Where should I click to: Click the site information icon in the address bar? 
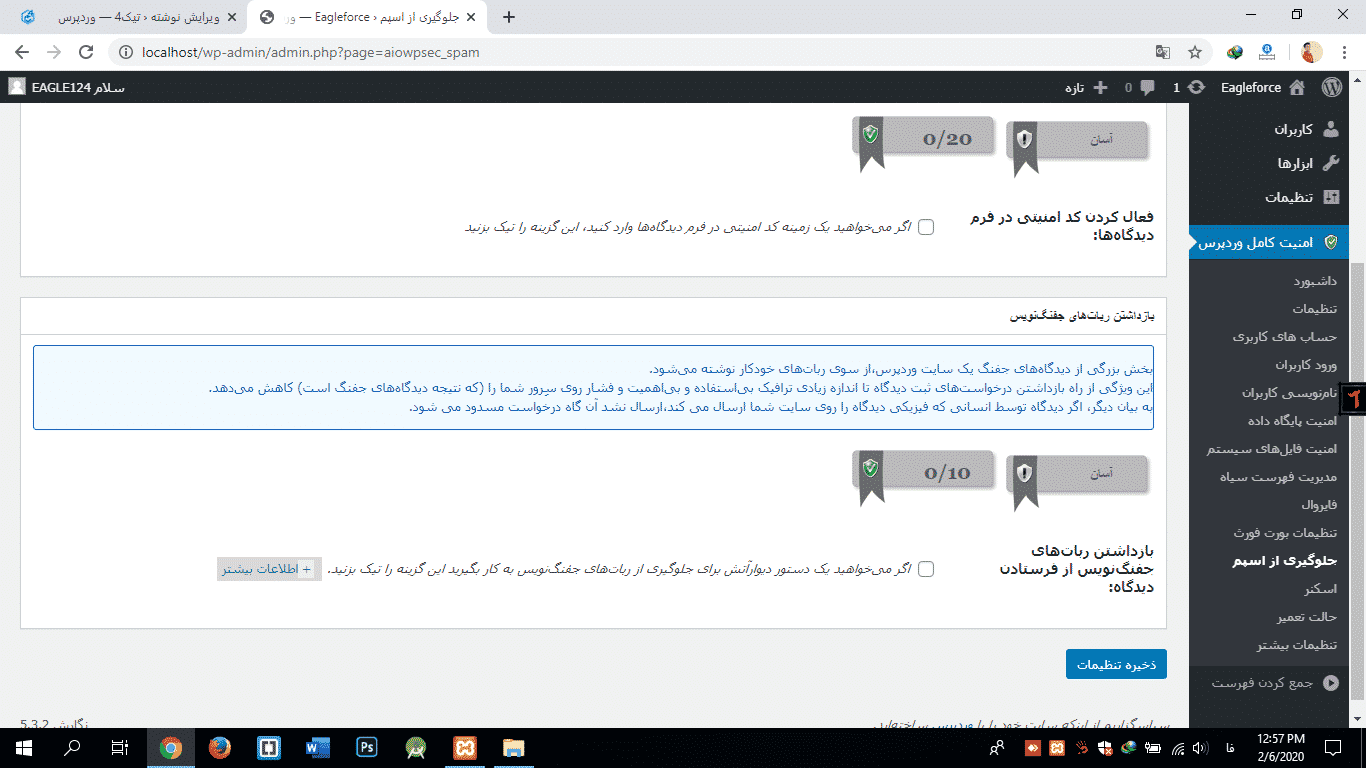[x=126, y=52]
